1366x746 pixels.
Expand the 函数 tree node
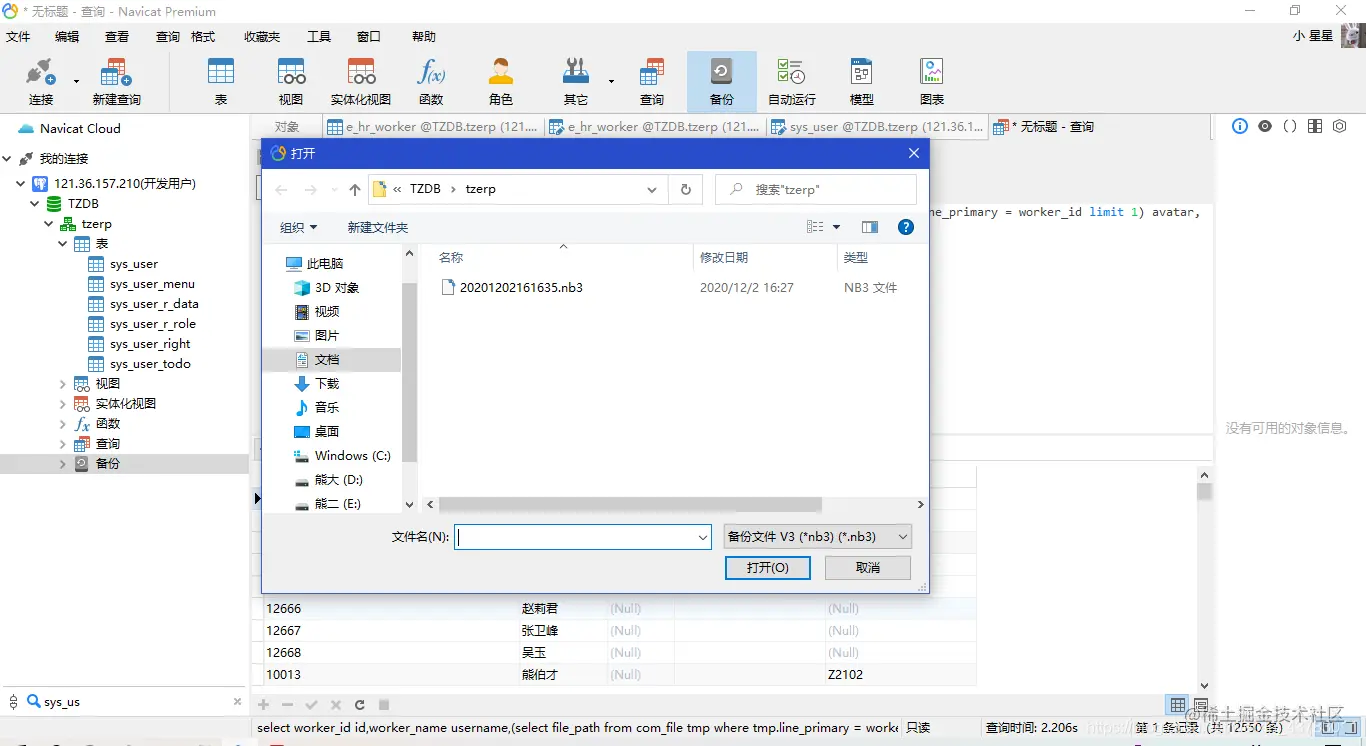(x=62, y=424)
